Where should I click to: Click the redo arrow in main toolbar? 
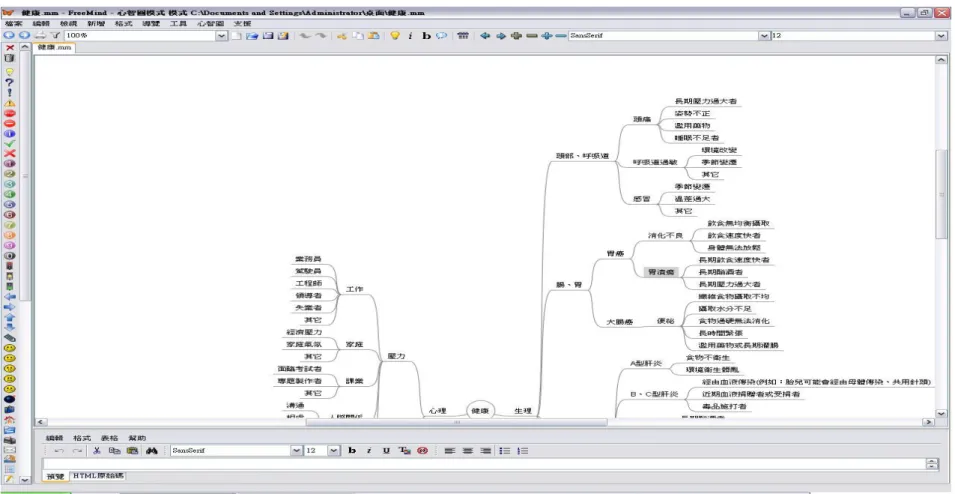point(320,36)
